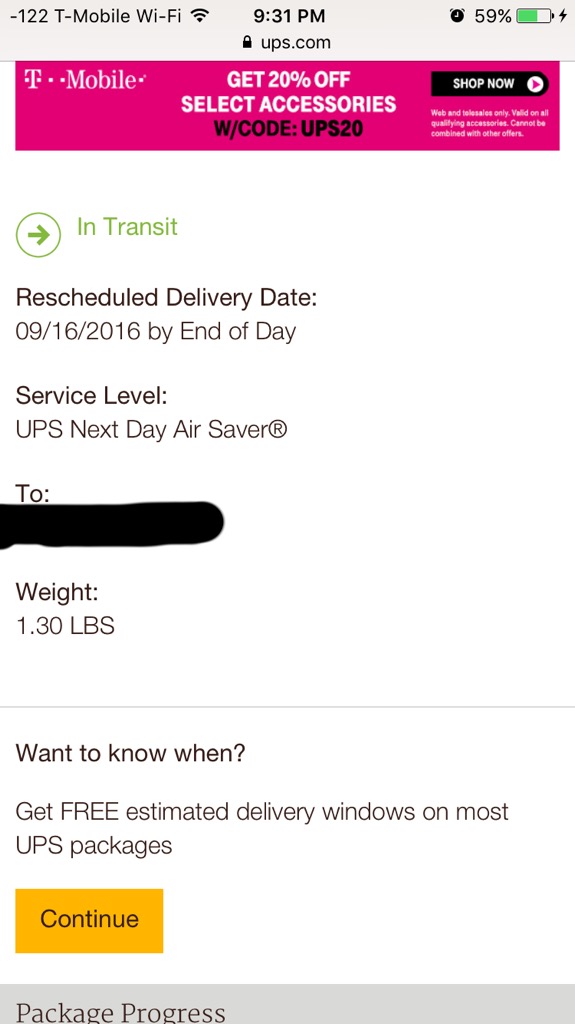Click the yellow Continue button
The height and width of the screenshot is (1024, 575).
[90, 921]
